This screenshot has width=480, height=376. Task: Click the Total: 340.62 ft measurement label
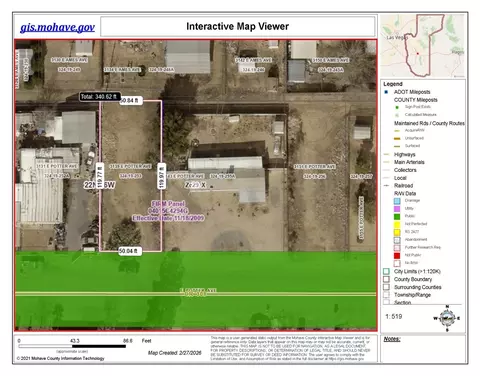click(x=99, y=97)
